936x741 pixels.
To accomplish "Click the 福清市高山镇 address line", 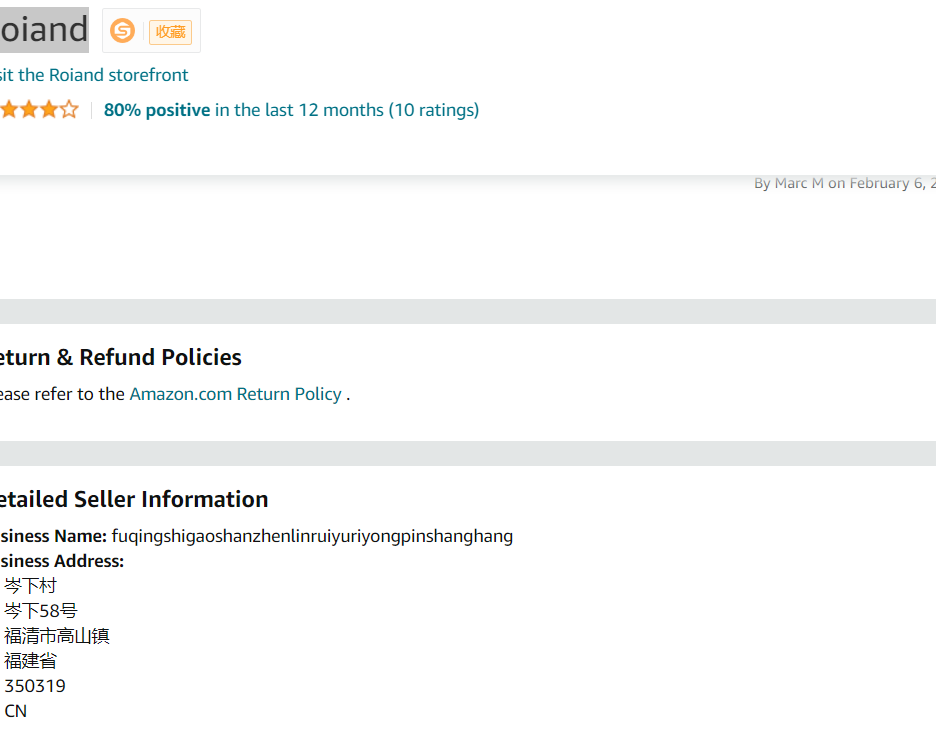I will (x=57, y=636).
